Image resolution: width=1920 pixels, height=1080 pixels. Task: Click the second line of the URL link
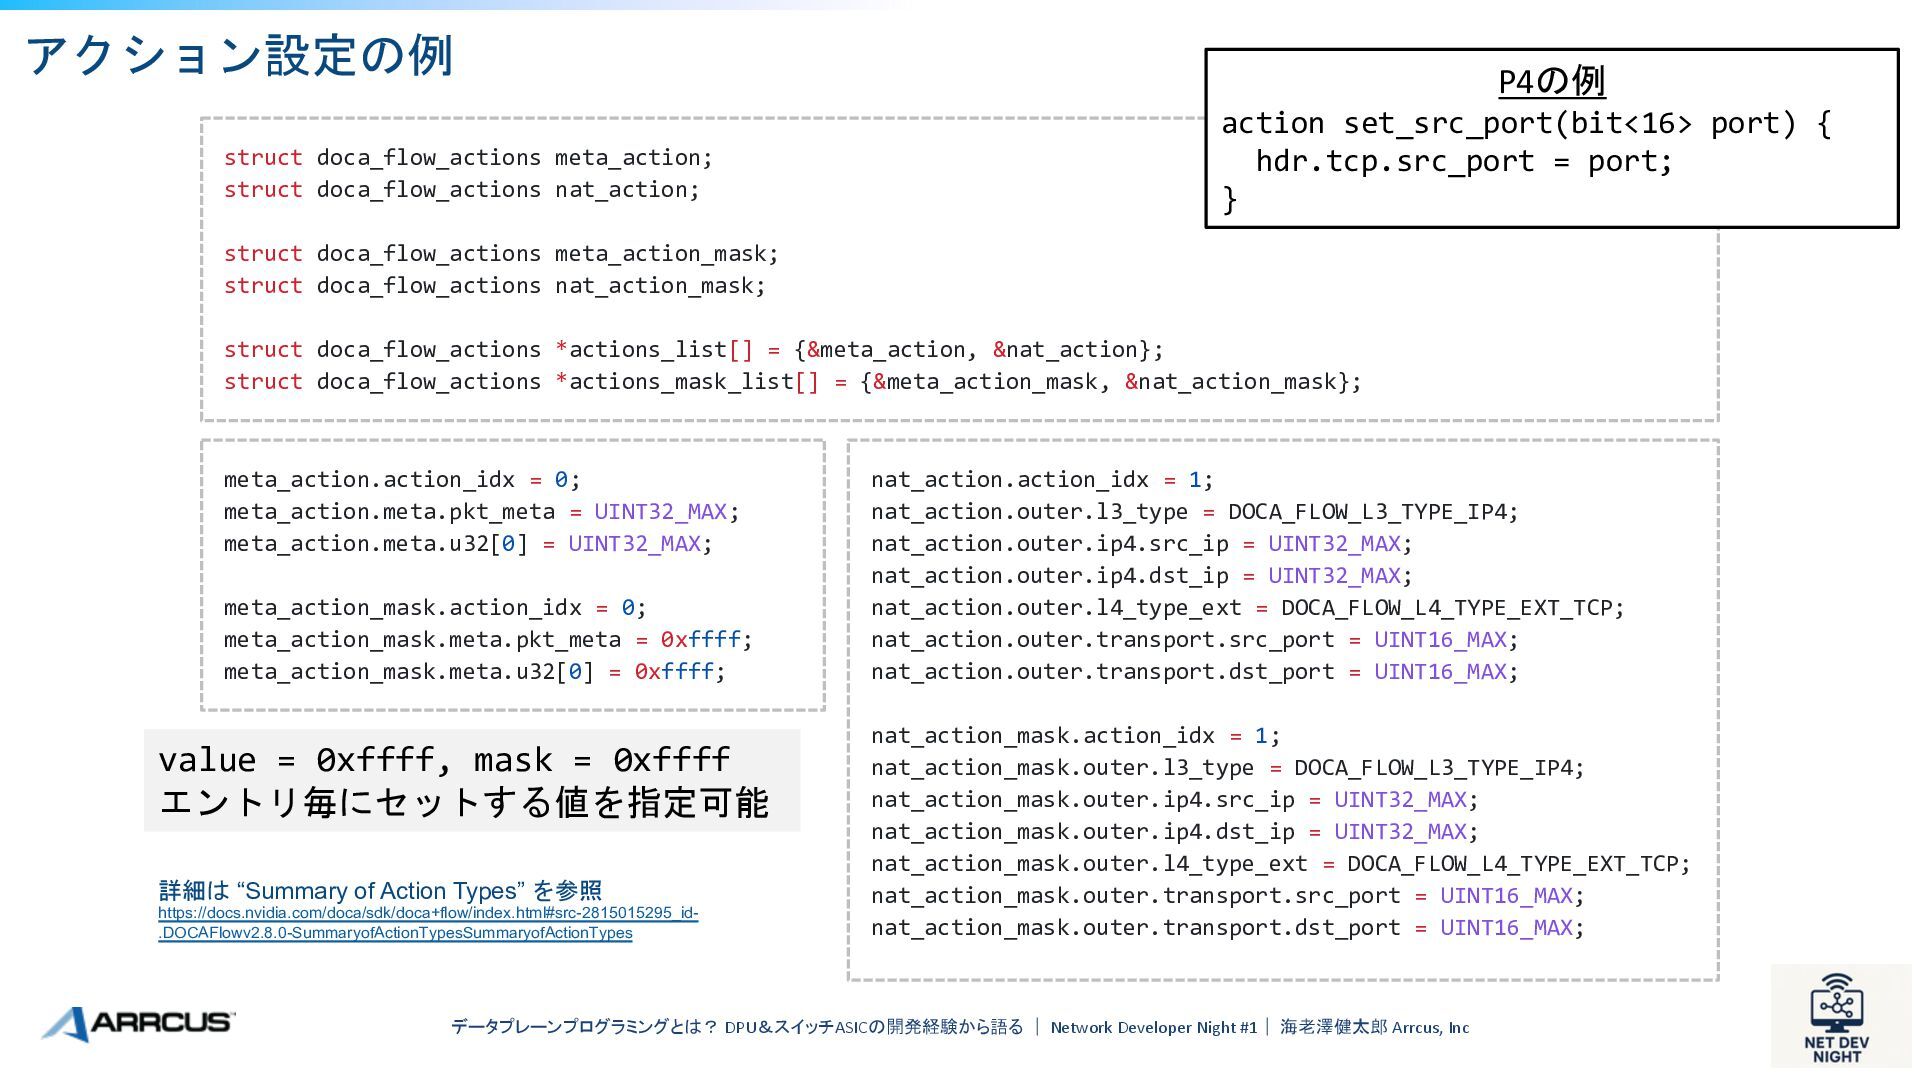tap(395, 933)
